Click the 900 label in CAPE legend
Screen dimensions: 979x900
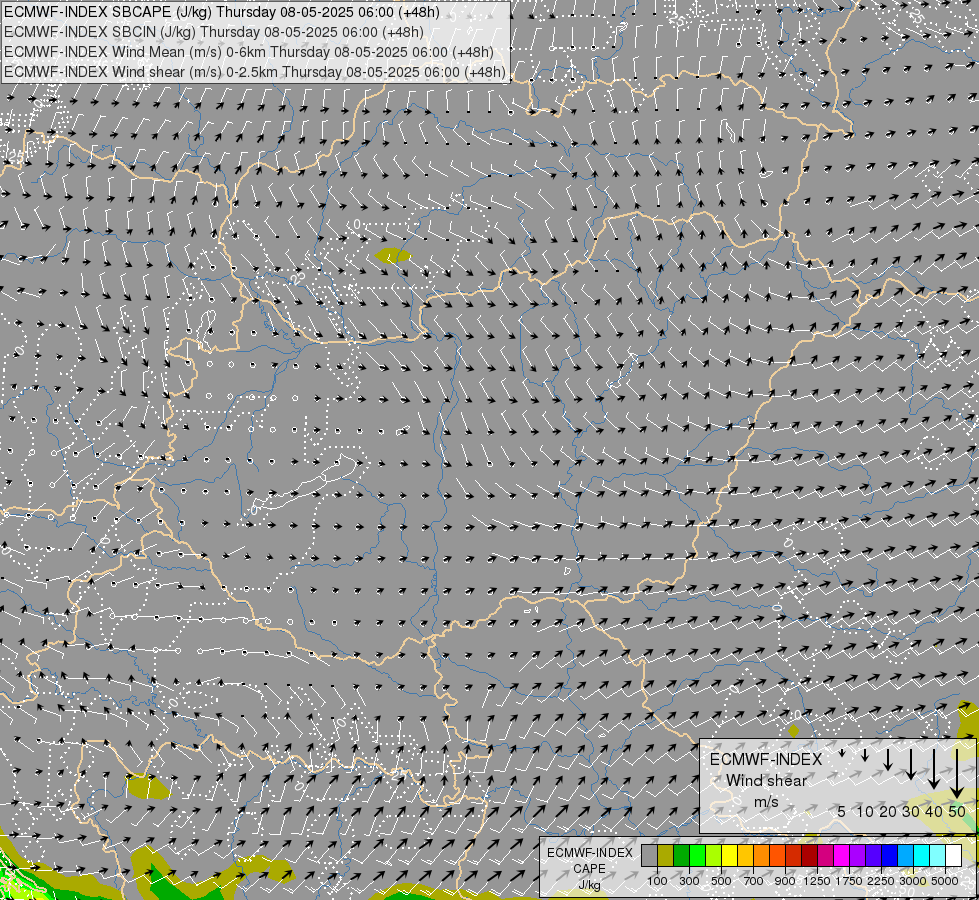(x=785, y=881)
